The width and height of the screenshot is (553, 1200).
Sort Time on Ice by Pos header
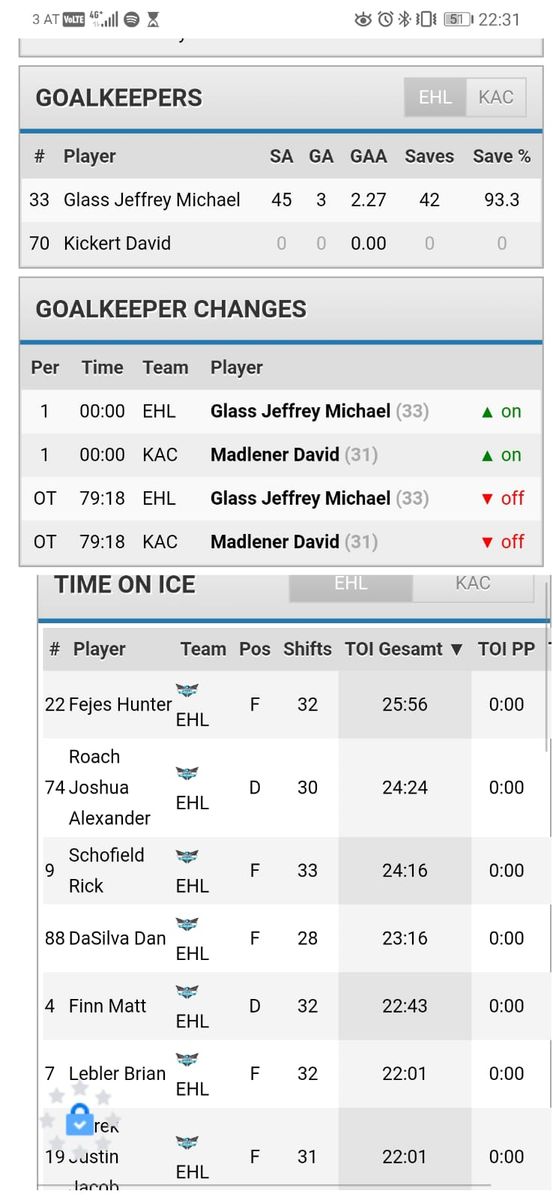pos(255,649)
